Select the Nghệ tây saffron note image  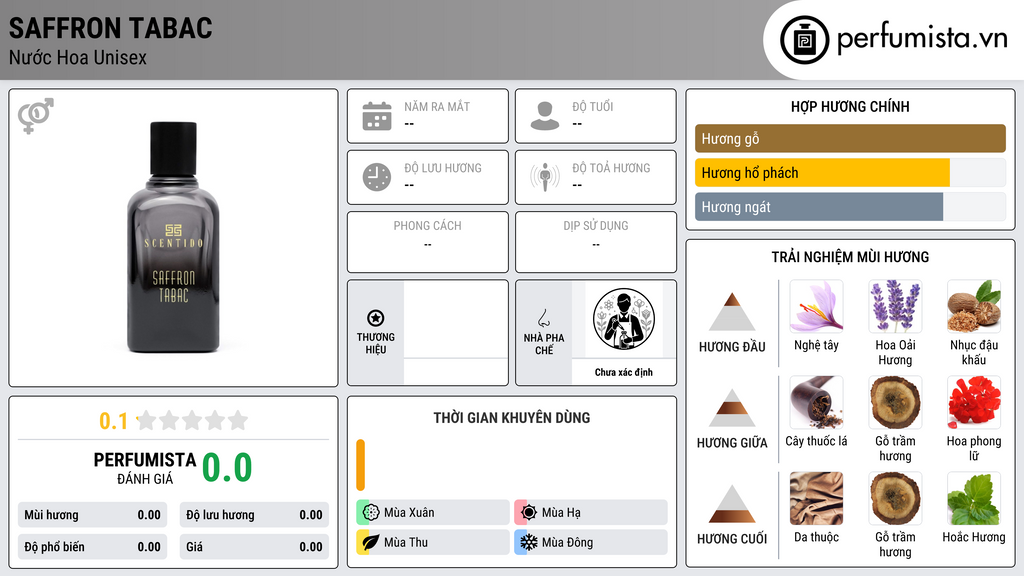816,306
